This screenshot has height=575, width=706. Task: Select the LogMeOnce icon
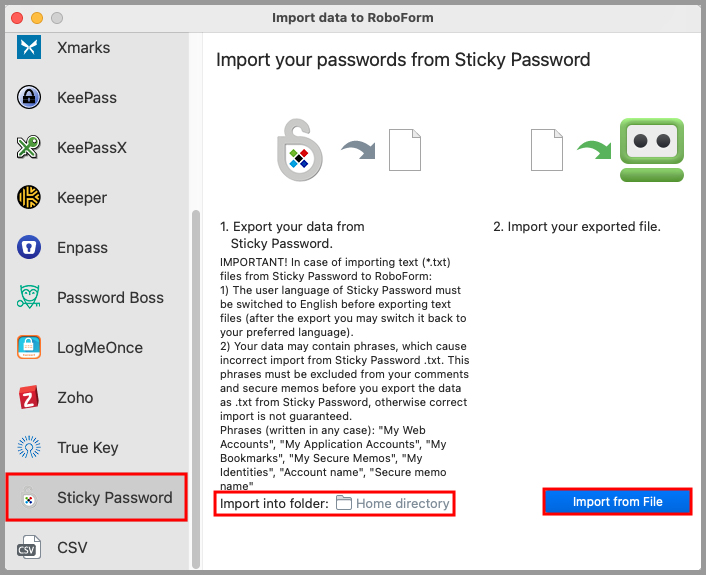click(x=29, y=347)
